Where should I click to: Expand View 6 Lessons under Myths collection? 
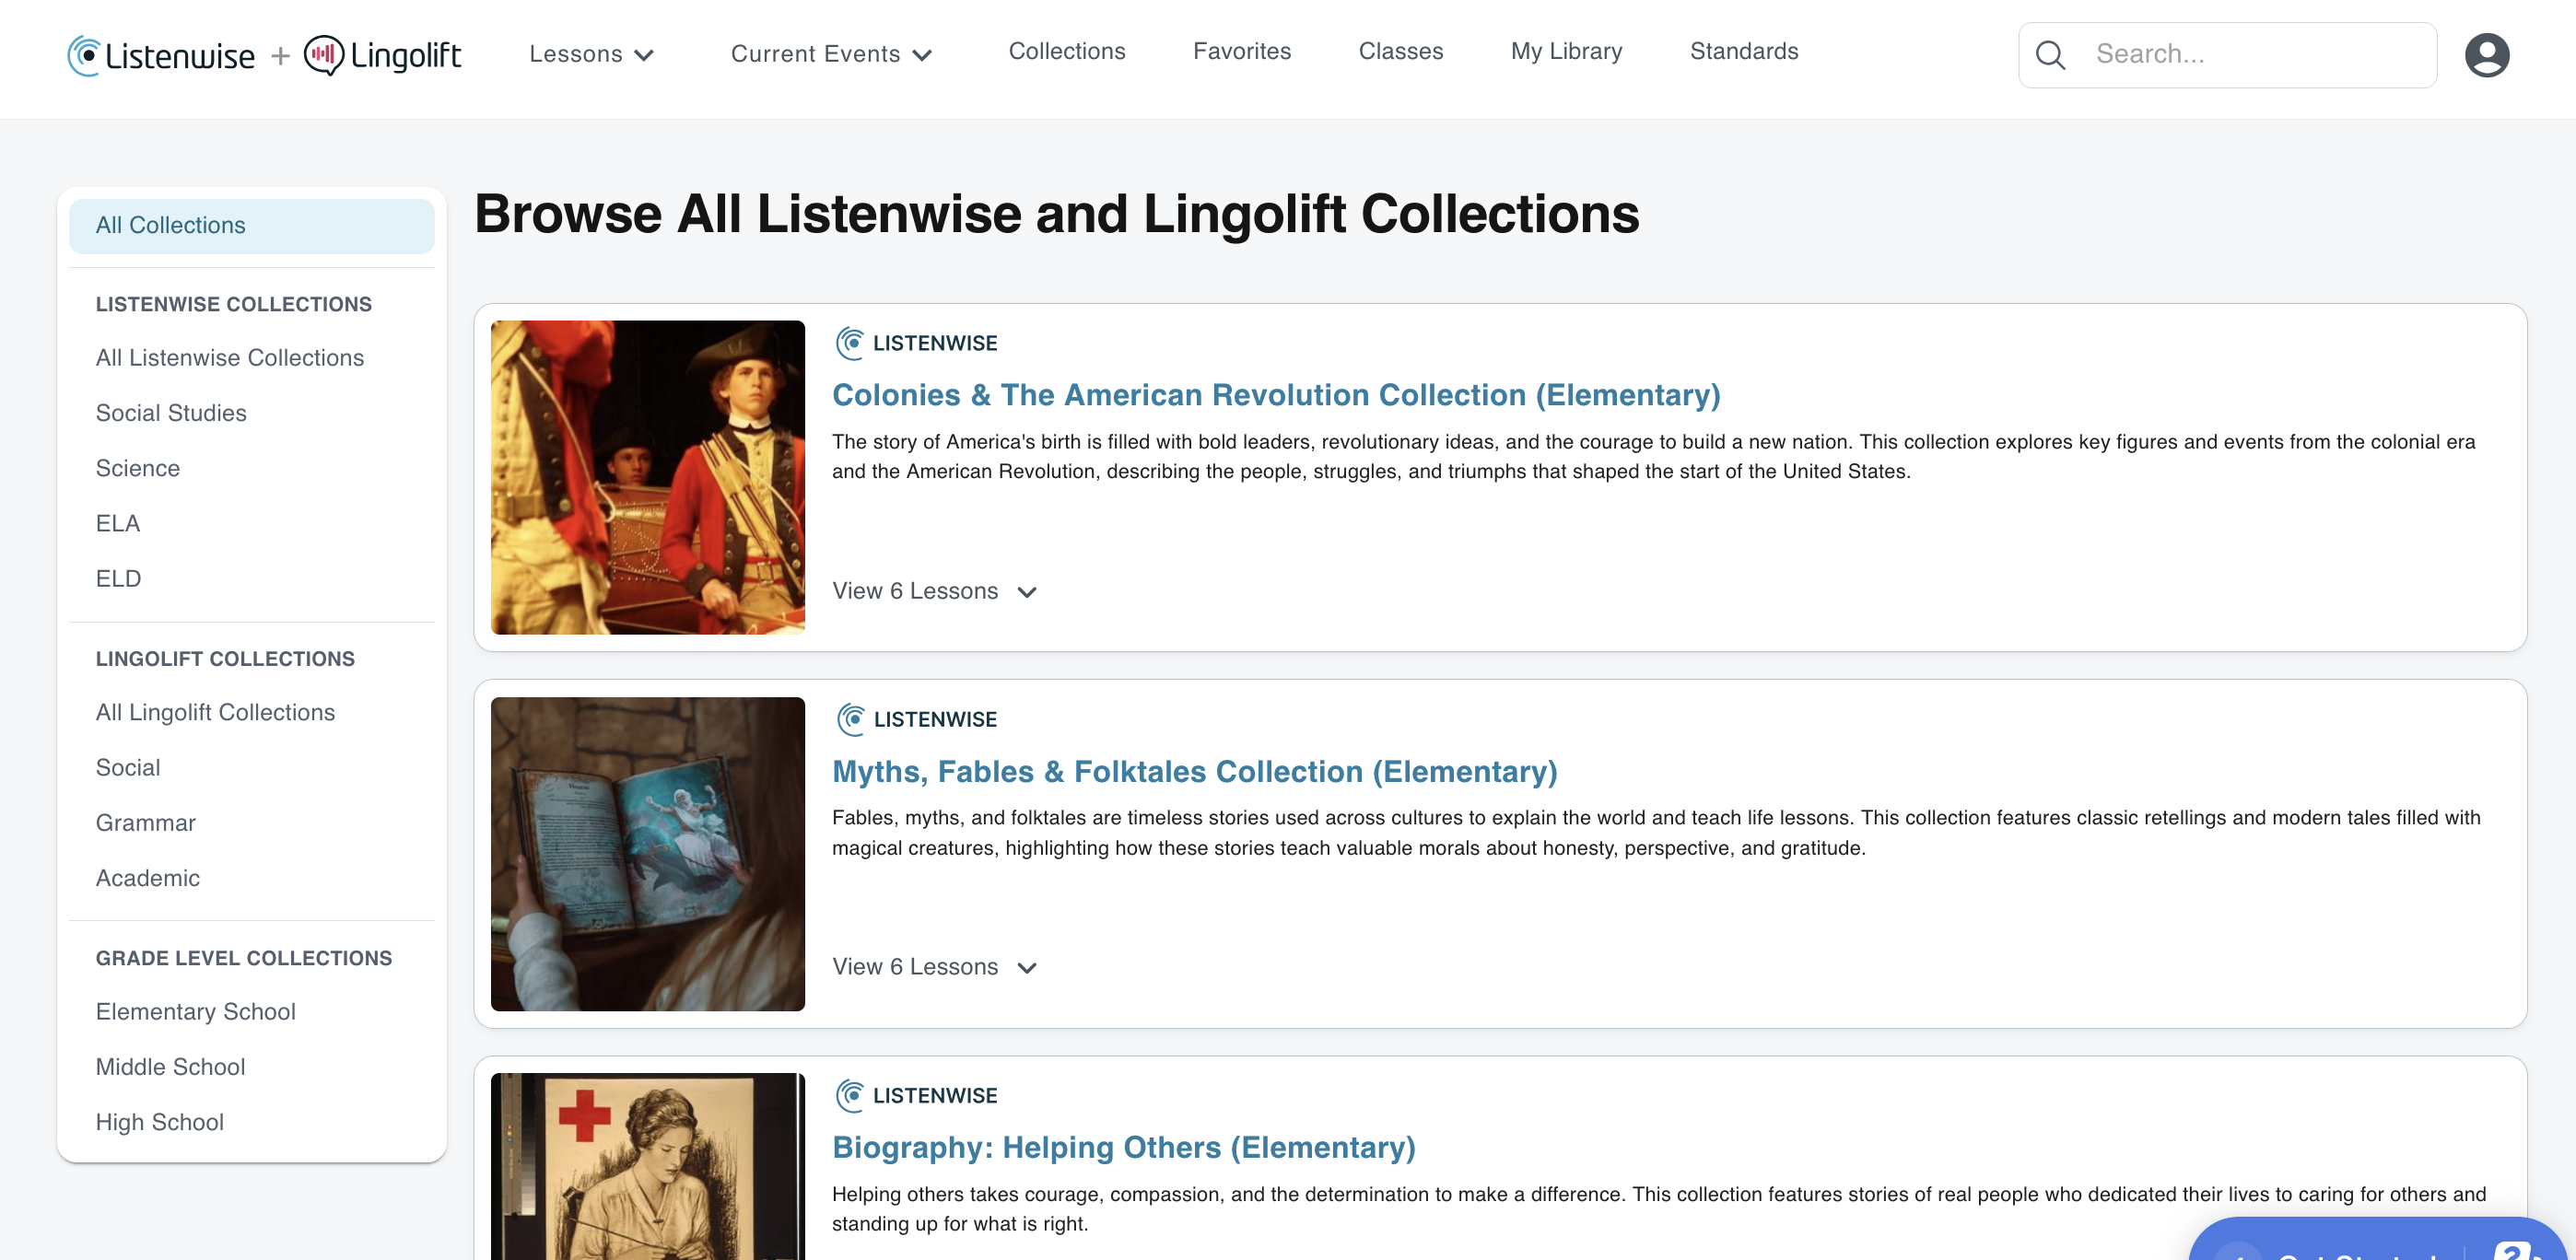[x=934, y=967]
